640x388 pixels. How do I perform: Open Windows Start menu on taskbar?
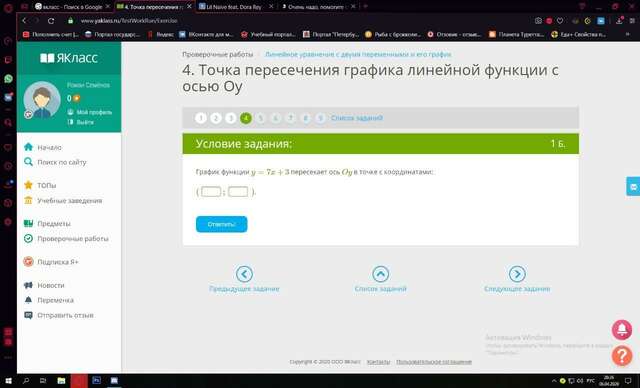pyautogui.click(x=8, y=381)
